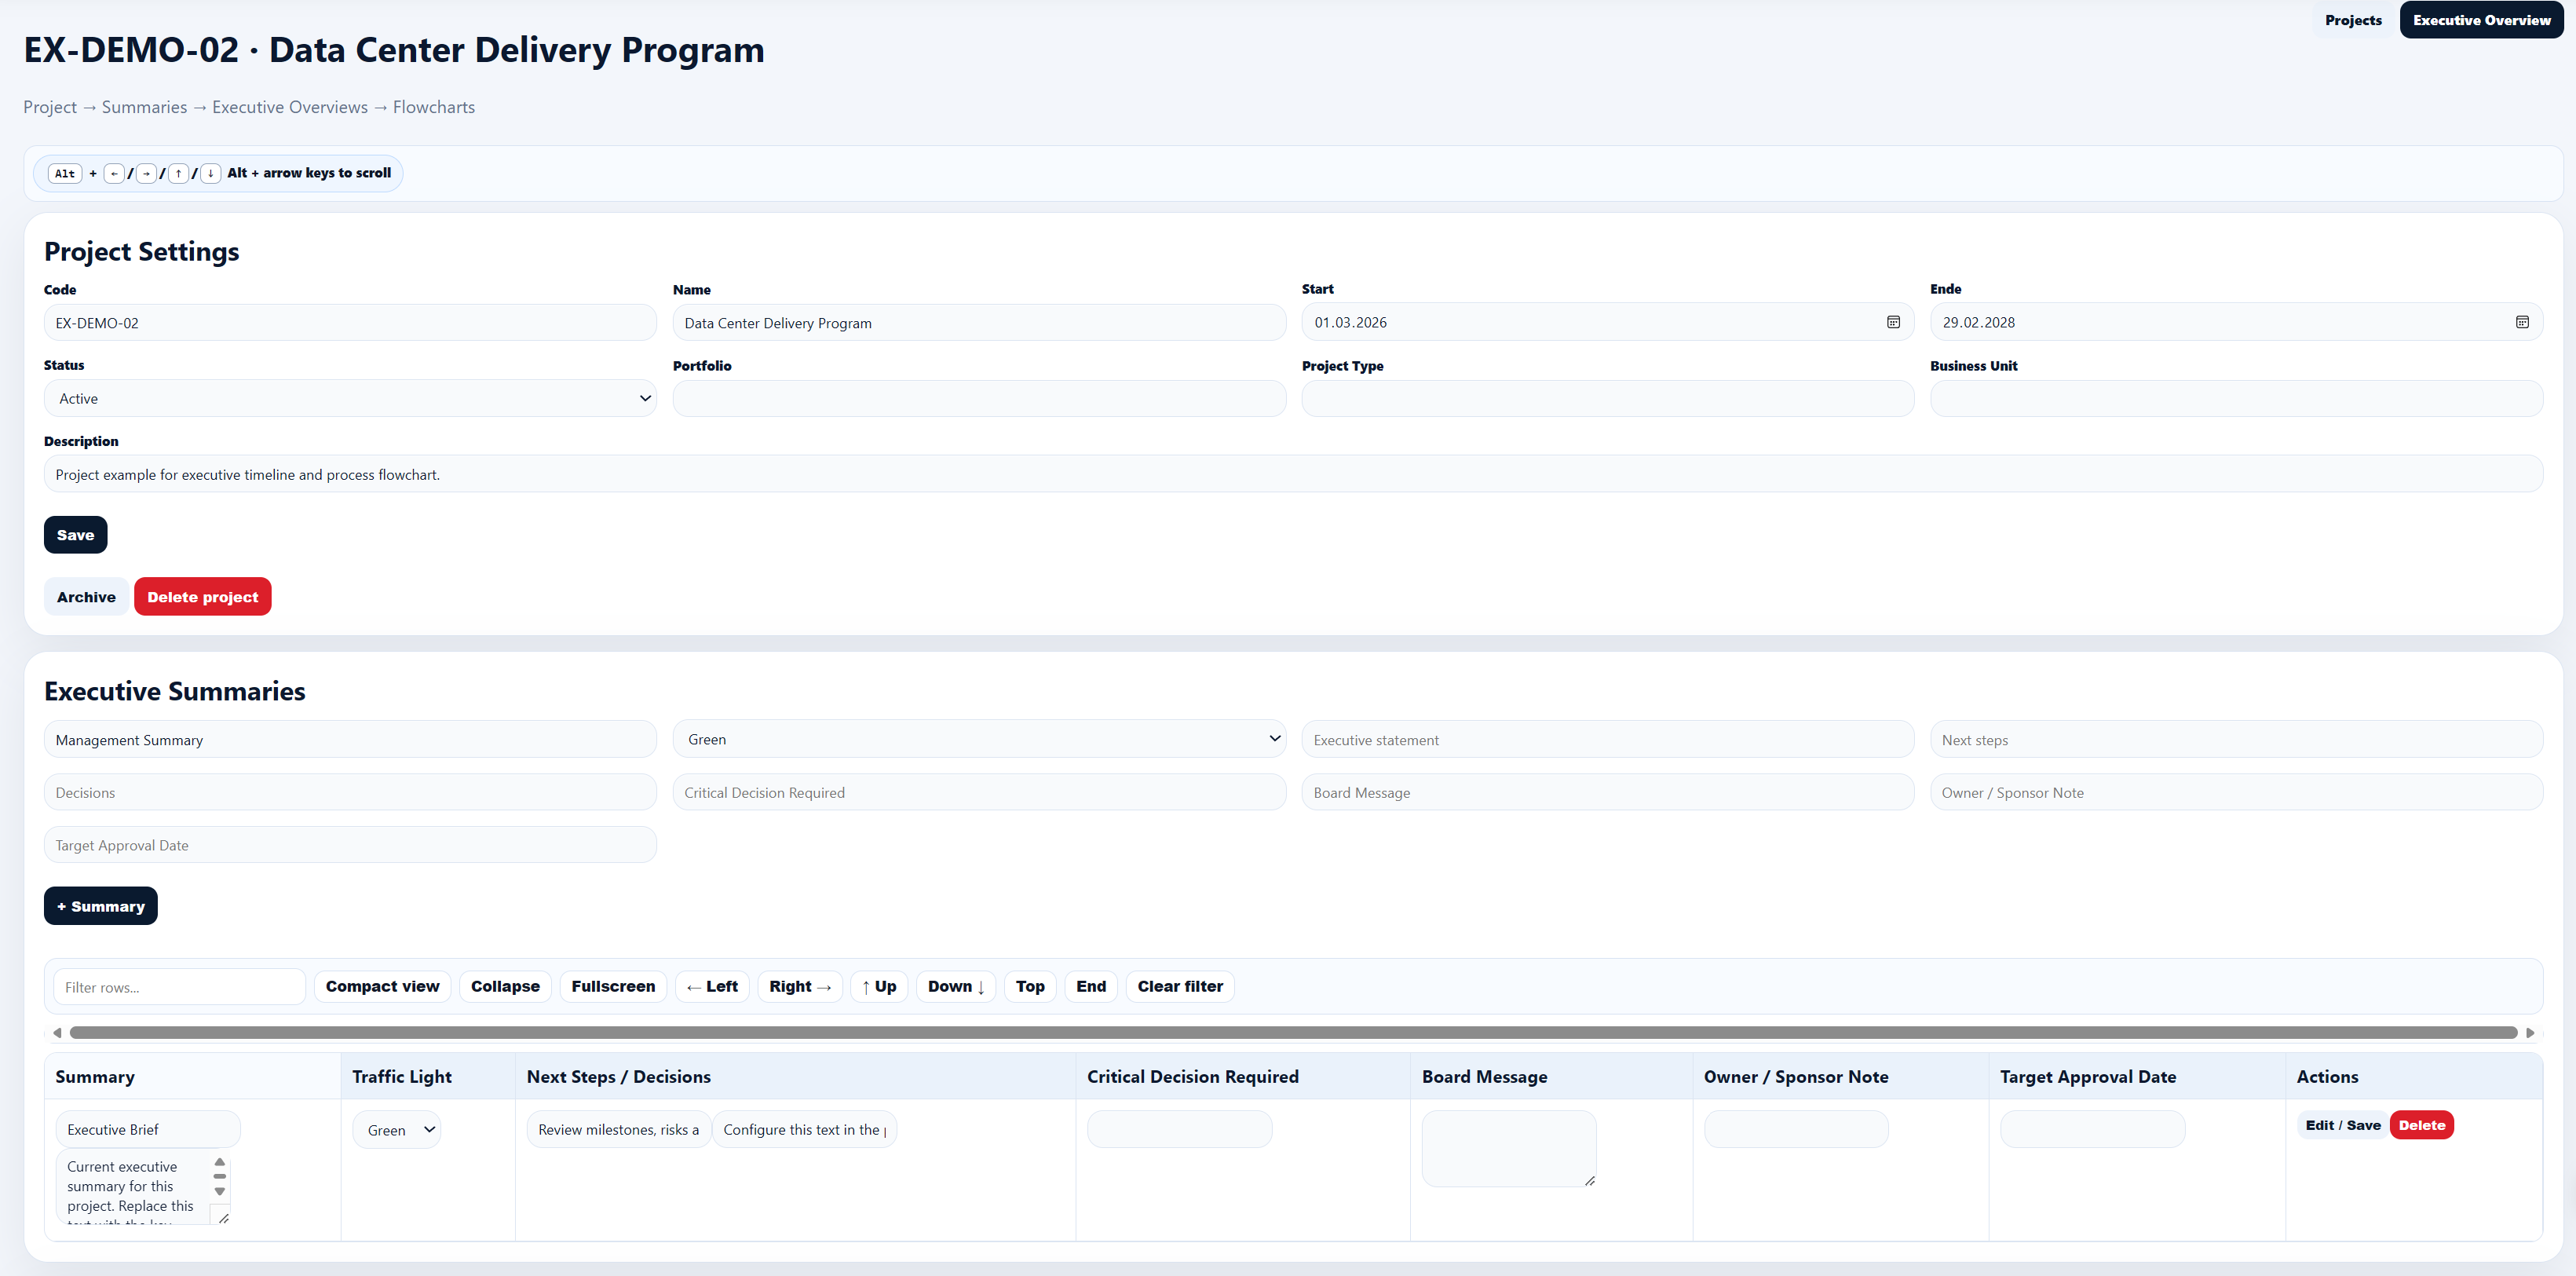Go to the Projects tab

[2353, 20]
